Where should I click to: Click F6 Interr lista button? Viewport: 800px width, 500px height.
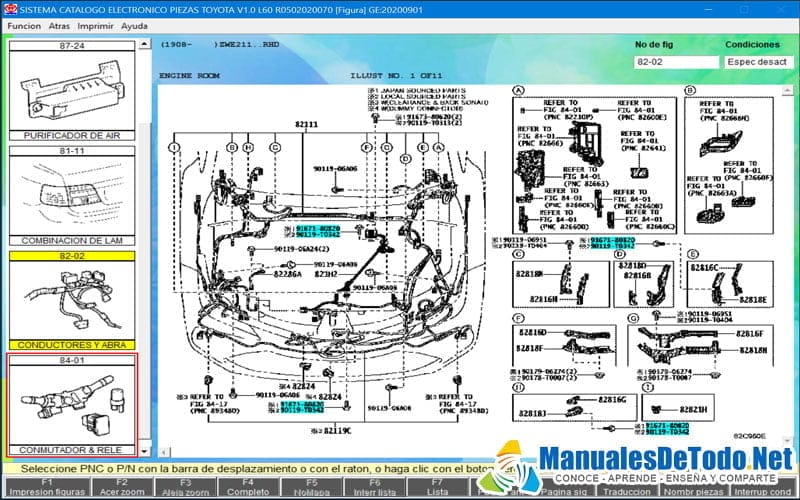[374, 487]
